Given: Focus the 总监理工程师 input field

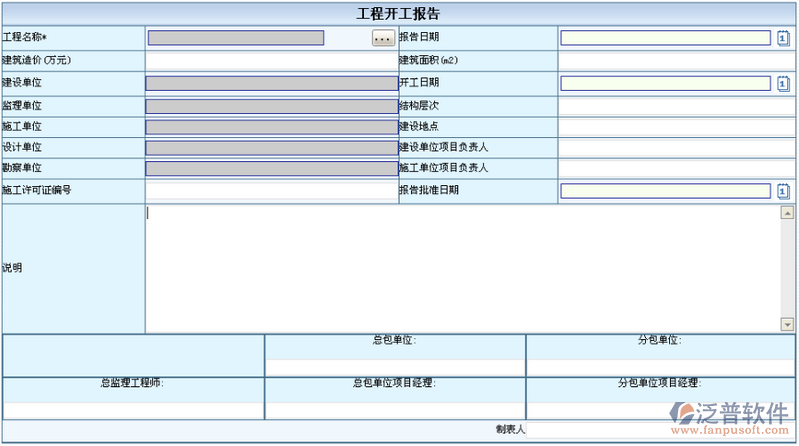Looking at the screenshot, I should 134,410.
